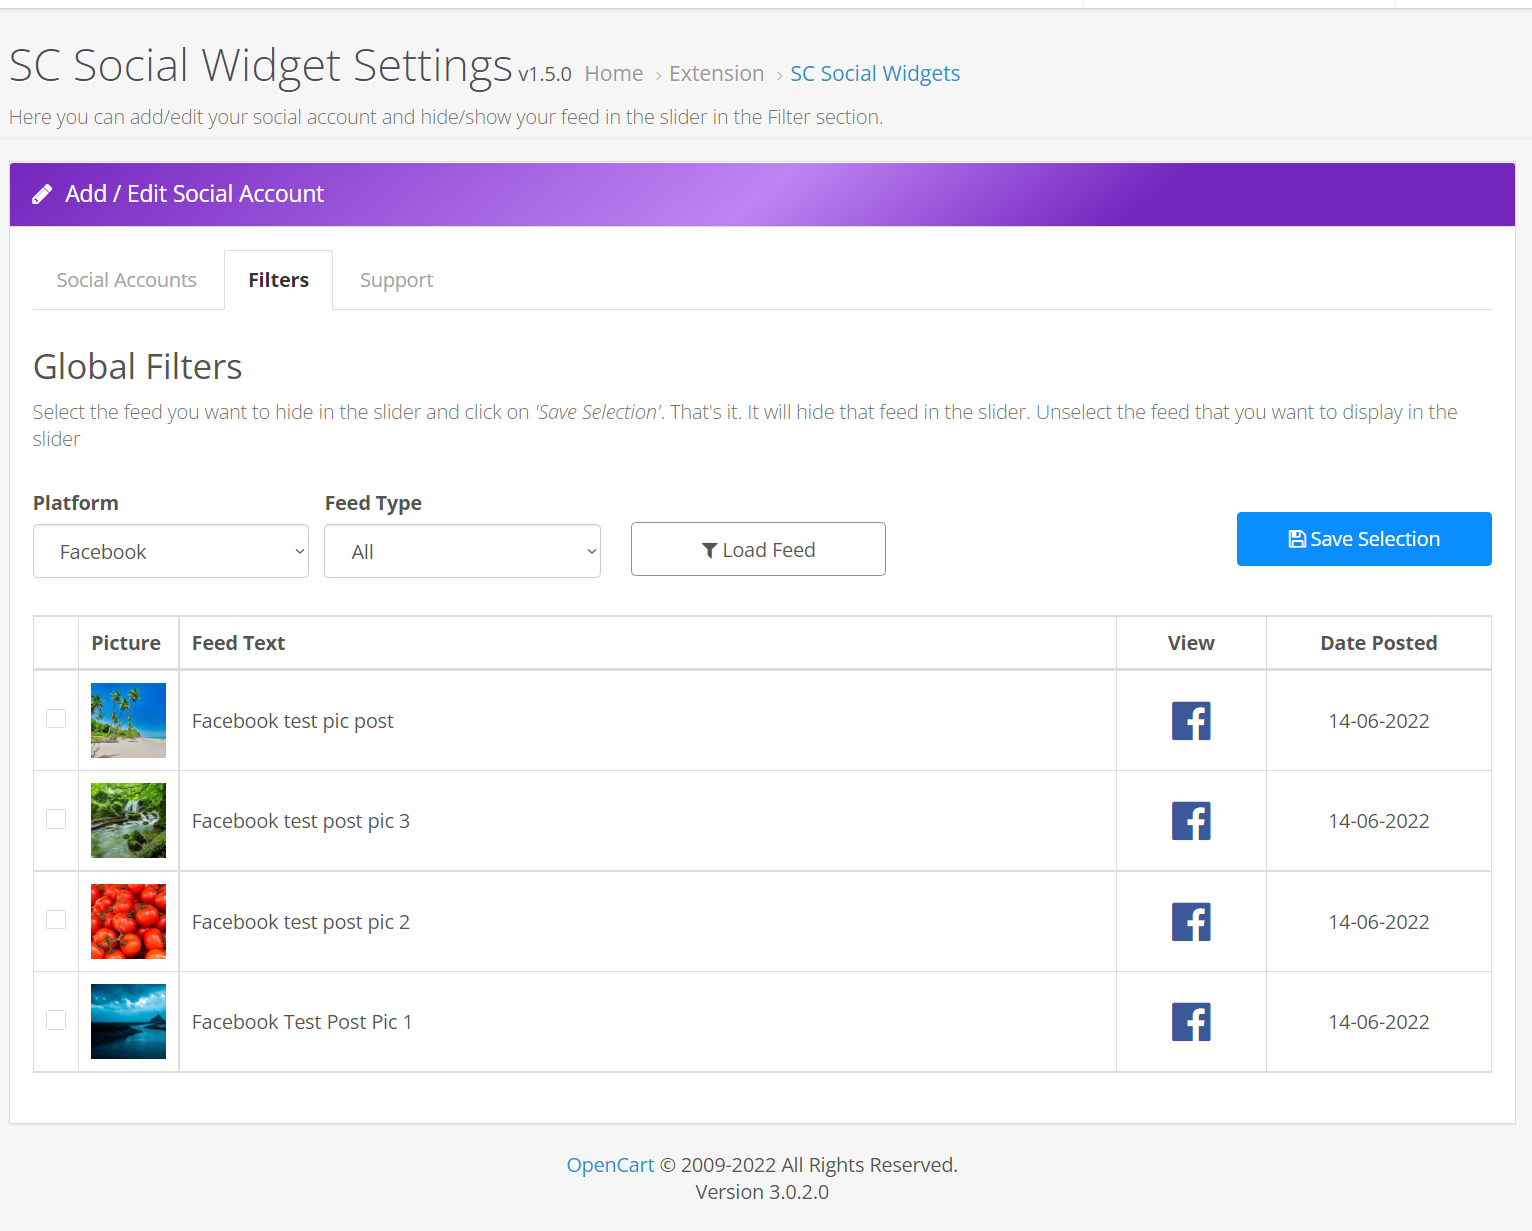Viewport: 1532px width, 1231px height.
Task: Open Facebook link for 'Facebook test pic post'
Action: click(x=1191, y=721)
